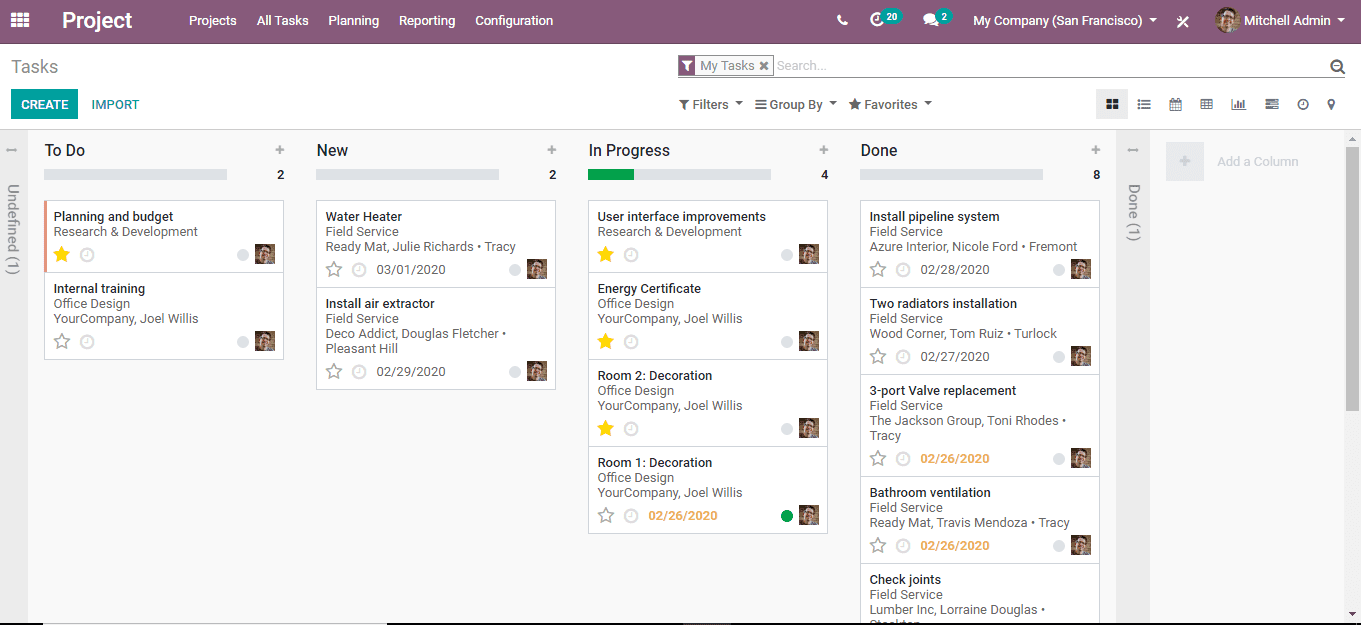Click the Project app title
The height and width of the screenshot is (625, 1361).
(97, 21)
